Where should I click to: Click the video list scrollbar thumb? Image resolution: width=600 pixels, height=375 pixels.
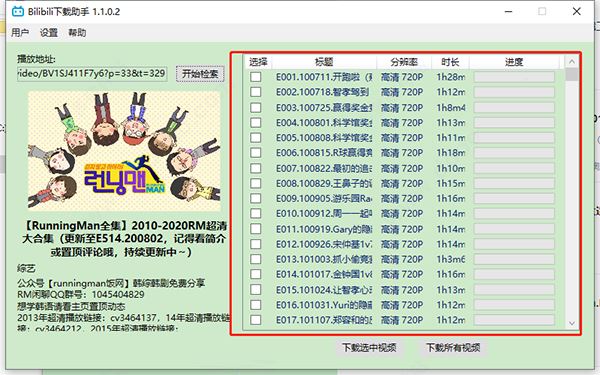pyautogui.click(x=572, y=74)
